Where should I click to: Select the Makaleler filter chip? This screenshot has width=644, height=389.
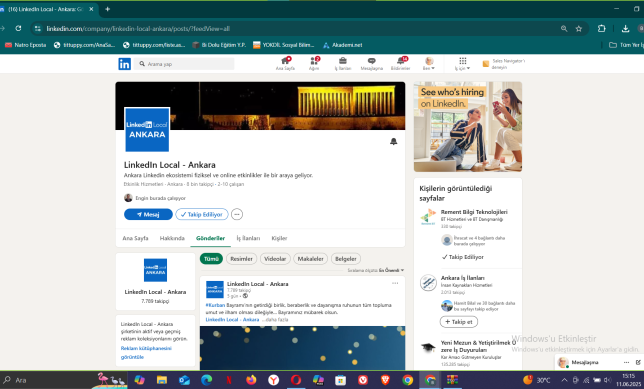click(310, 259)
